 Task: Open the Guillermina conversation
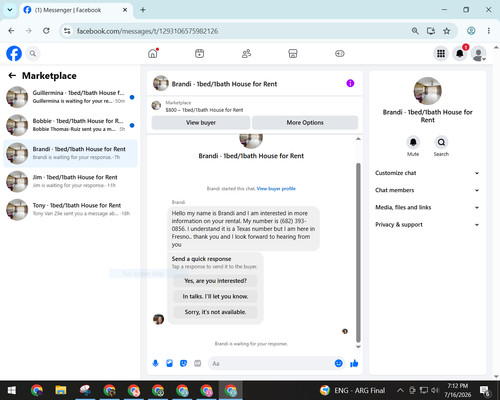click(x=70, y=97)
